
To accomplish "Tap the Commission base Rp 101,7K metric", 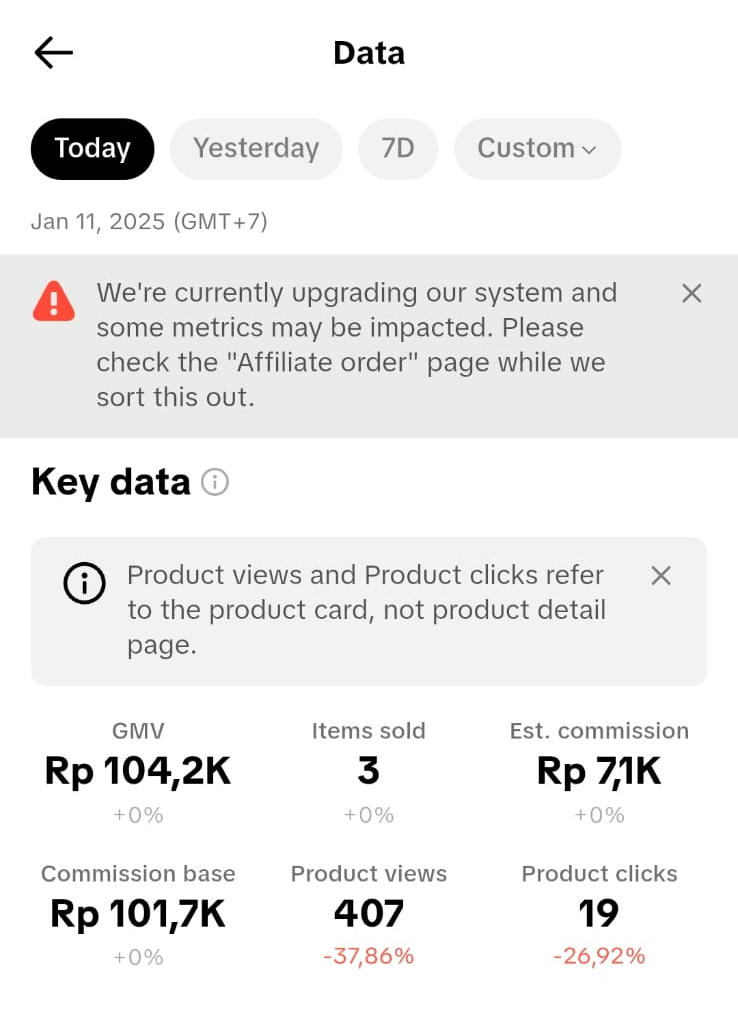I will click(138, 914).
